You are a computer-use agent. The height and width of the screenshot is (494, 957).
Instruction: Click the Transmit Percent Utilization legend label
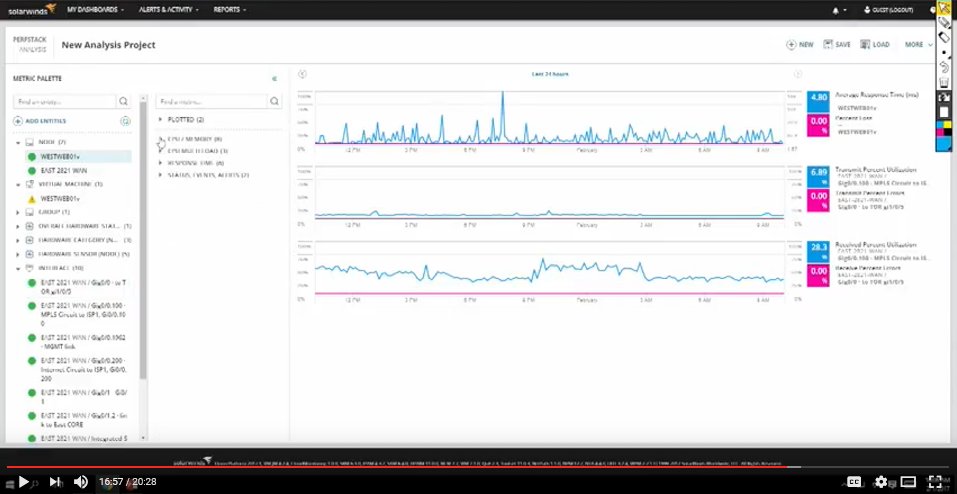(875, 170)
